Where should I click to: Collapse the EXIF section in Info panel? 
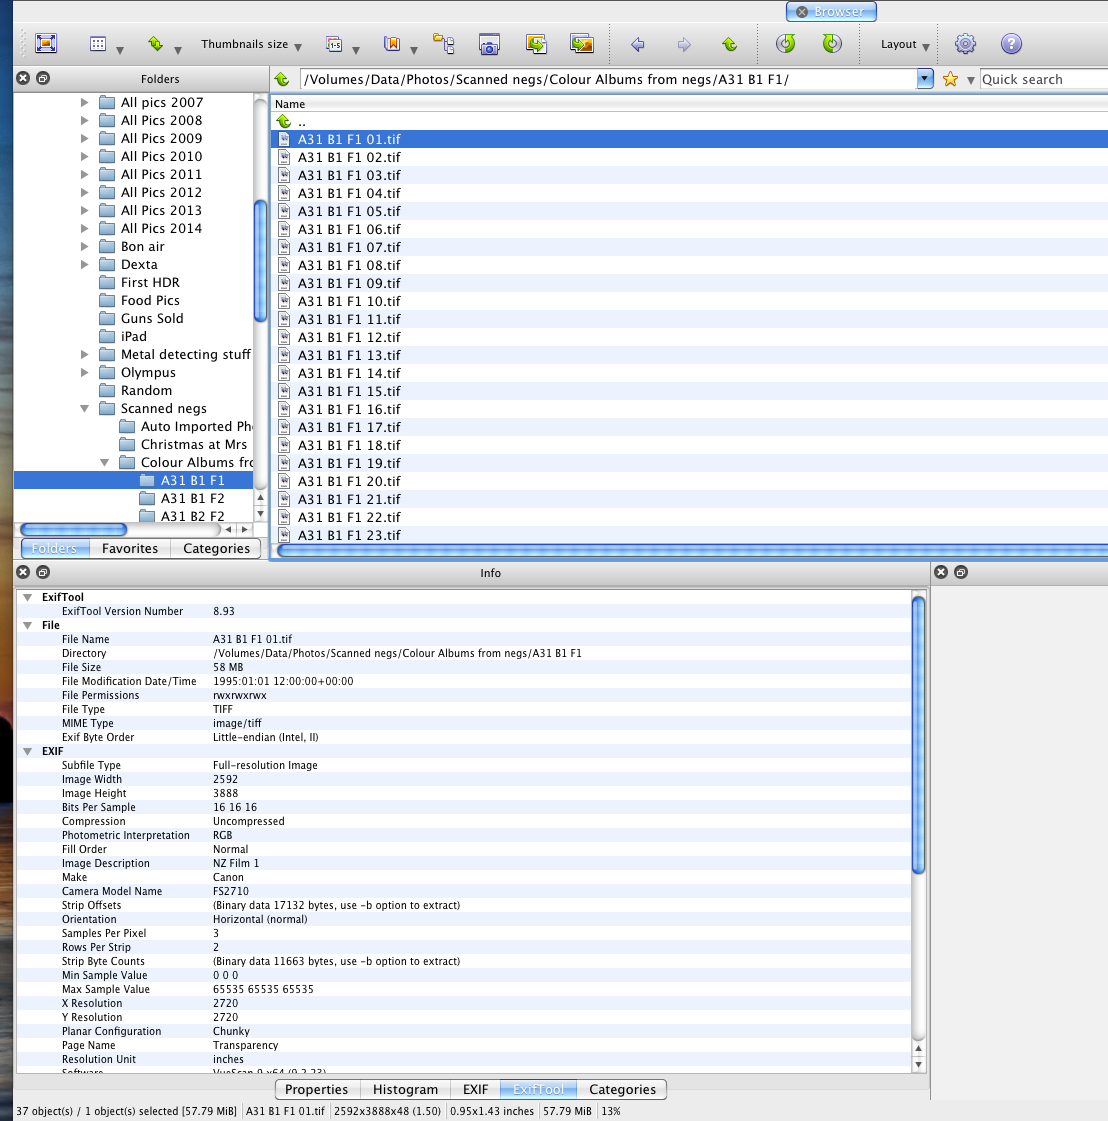coord(28,751)
